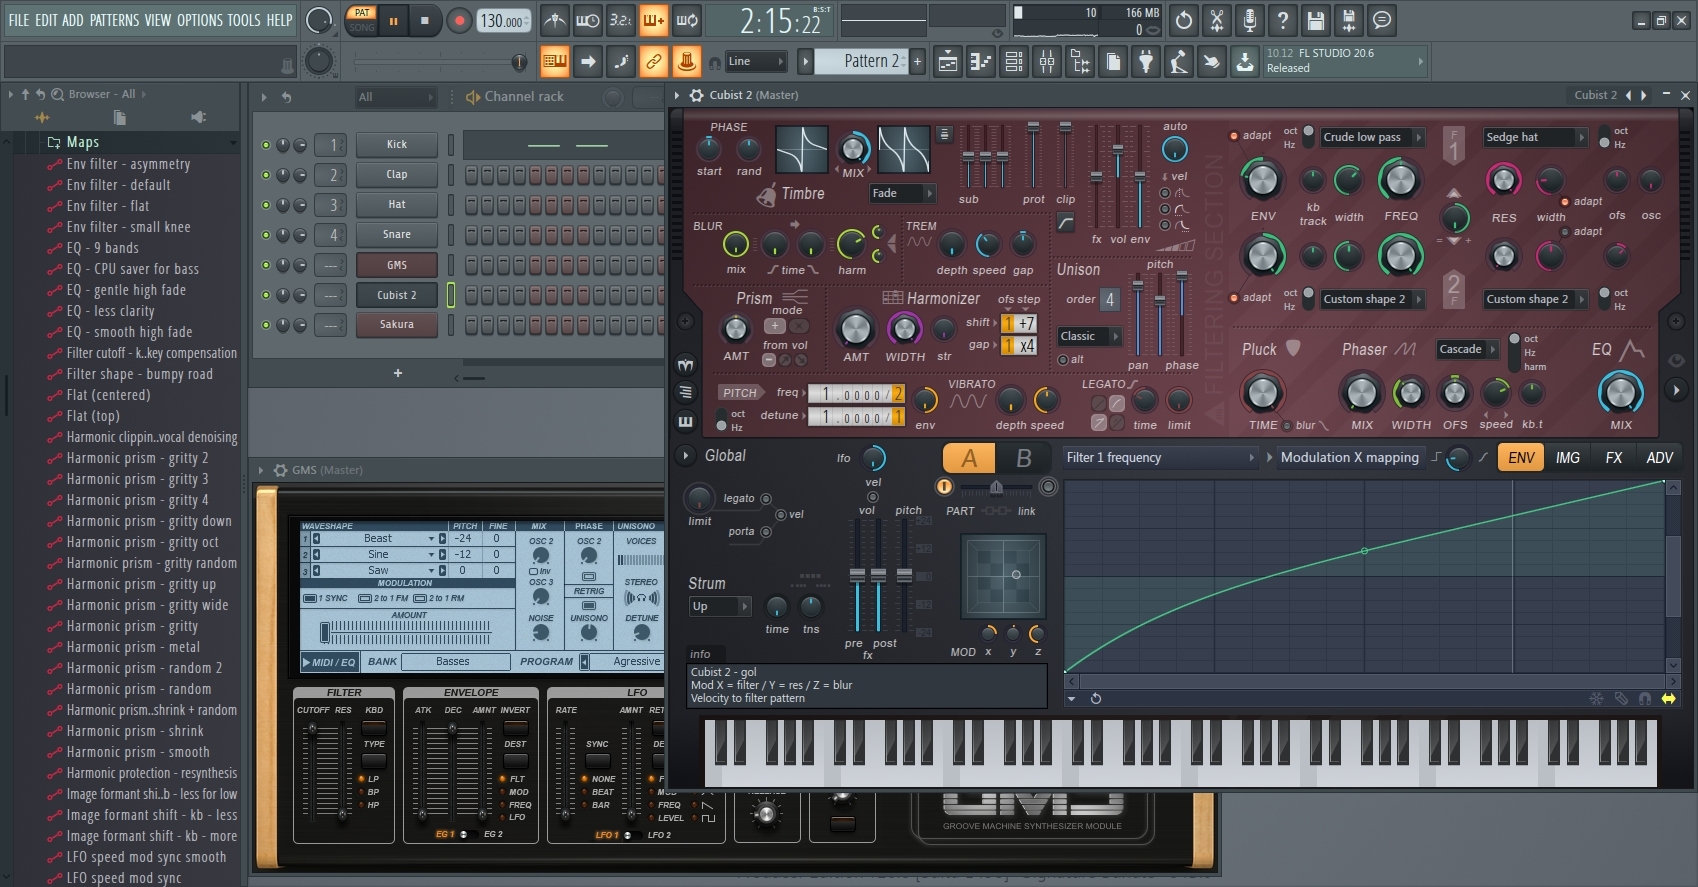Switch to part B in Cubist 2

coord(1024,458)
